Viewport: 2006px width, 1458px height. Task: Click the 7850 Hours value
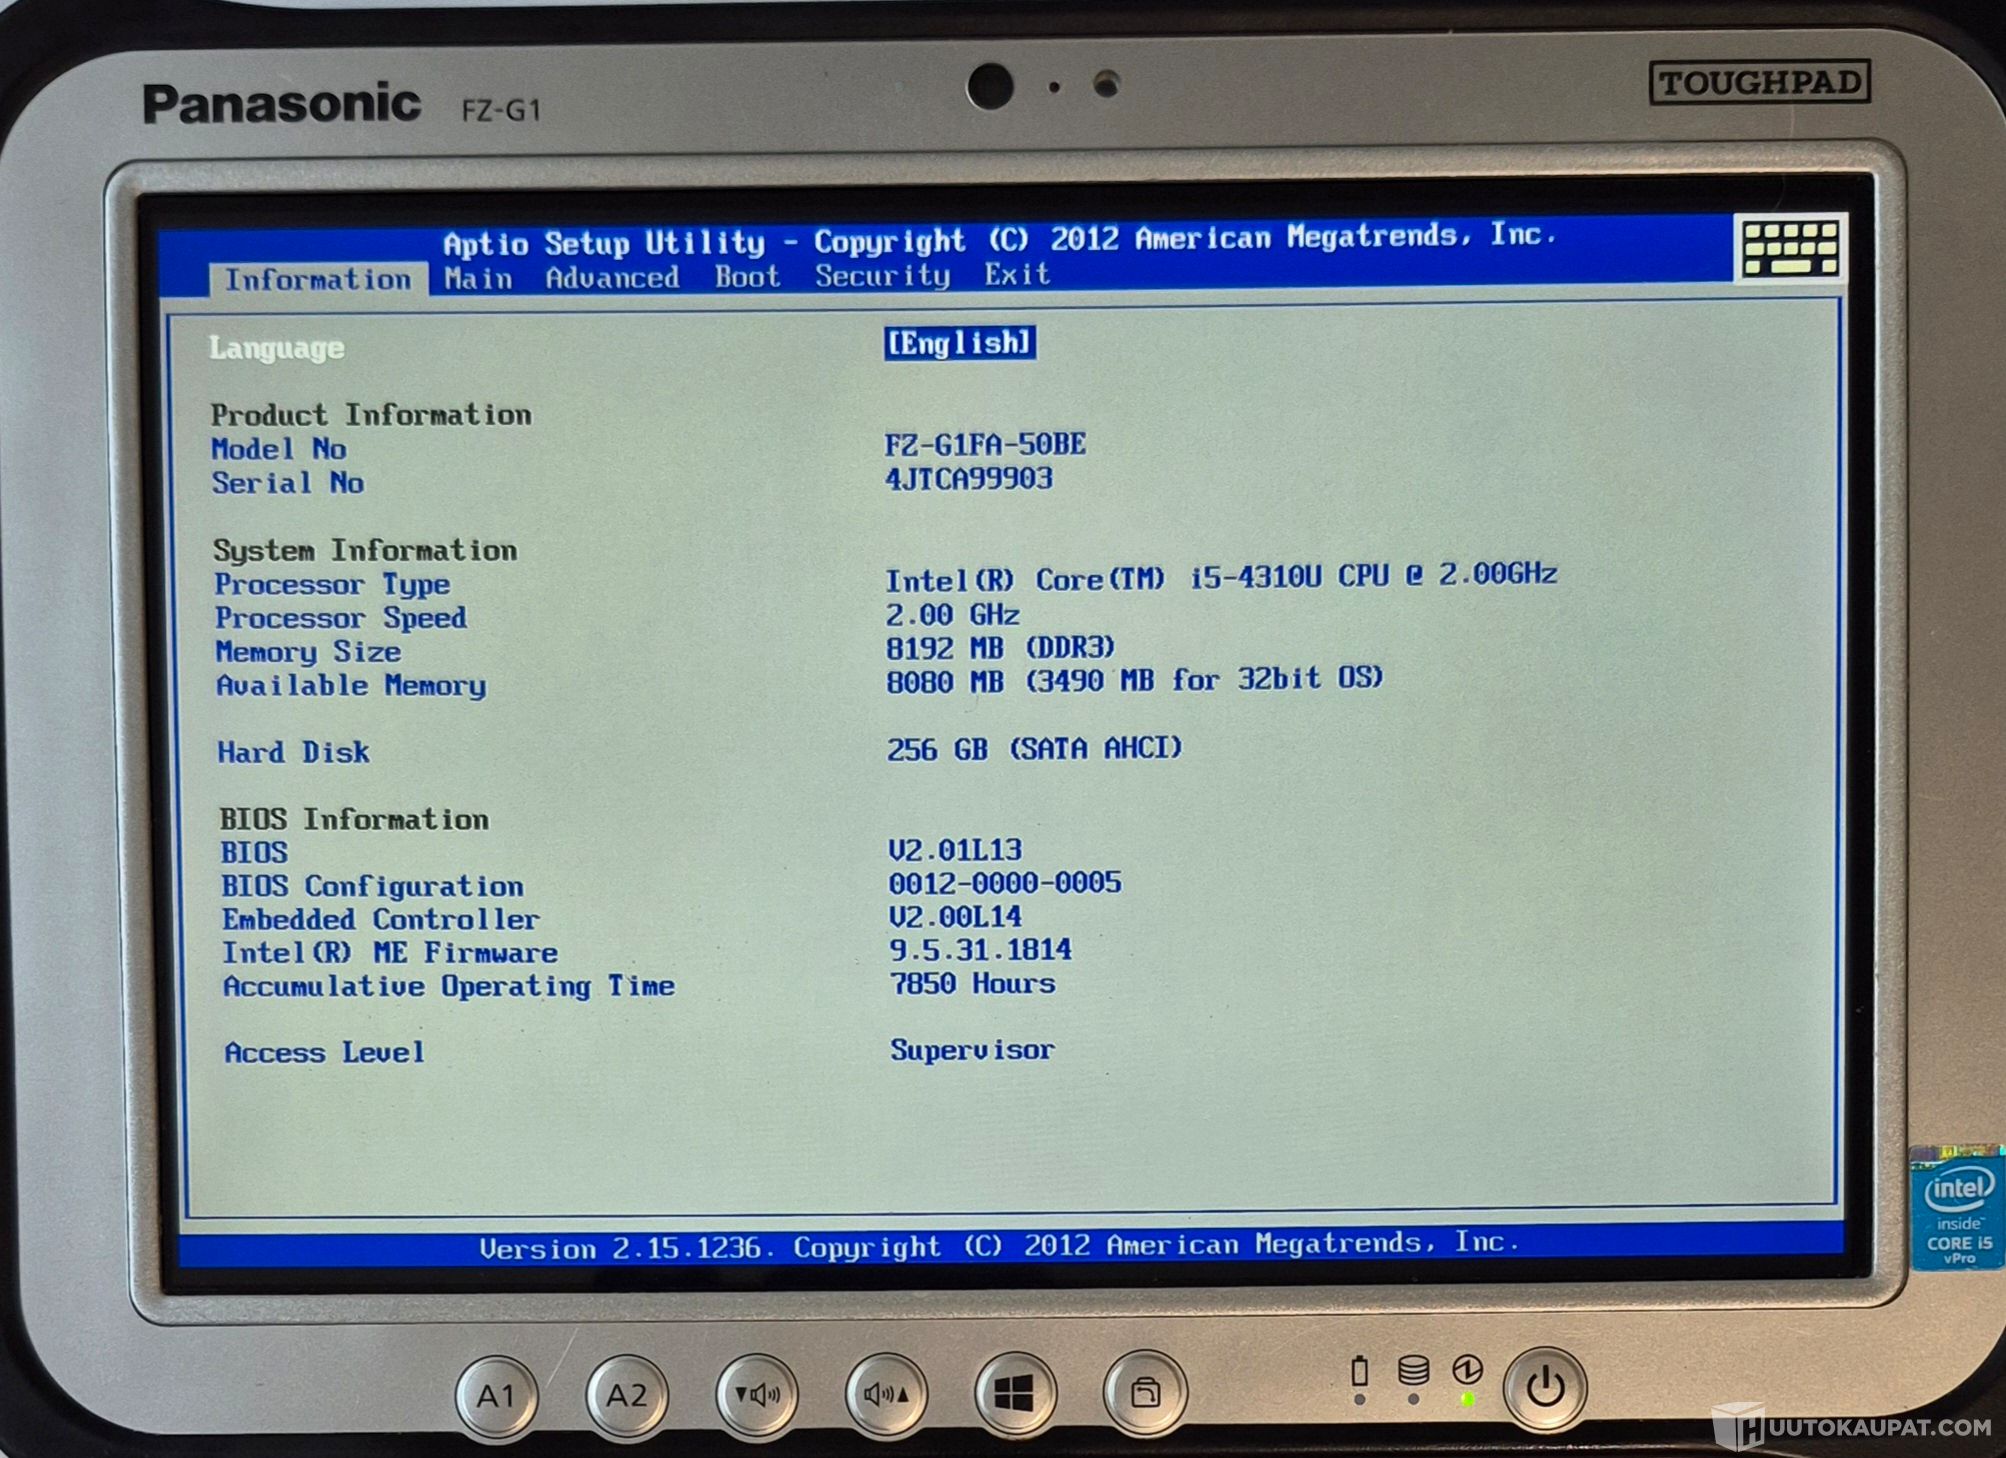[x=972, y=983]
